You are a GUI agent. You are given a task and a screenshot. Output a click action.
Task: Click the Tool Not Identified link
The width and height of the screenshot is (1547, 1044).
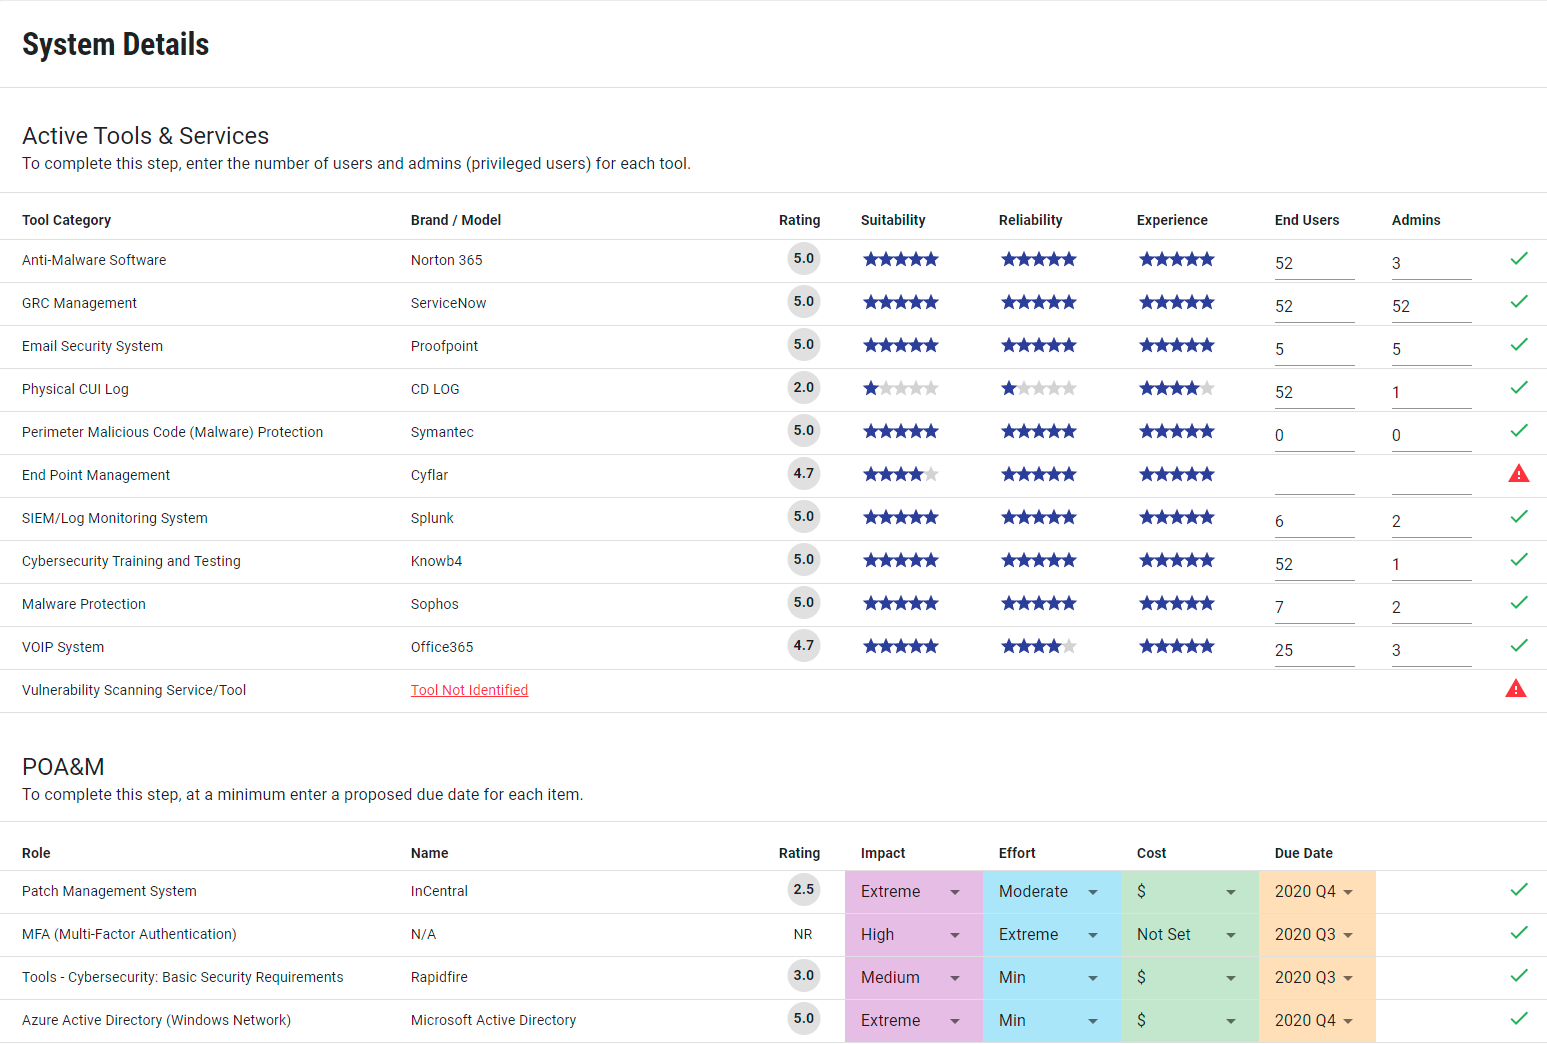469,690
